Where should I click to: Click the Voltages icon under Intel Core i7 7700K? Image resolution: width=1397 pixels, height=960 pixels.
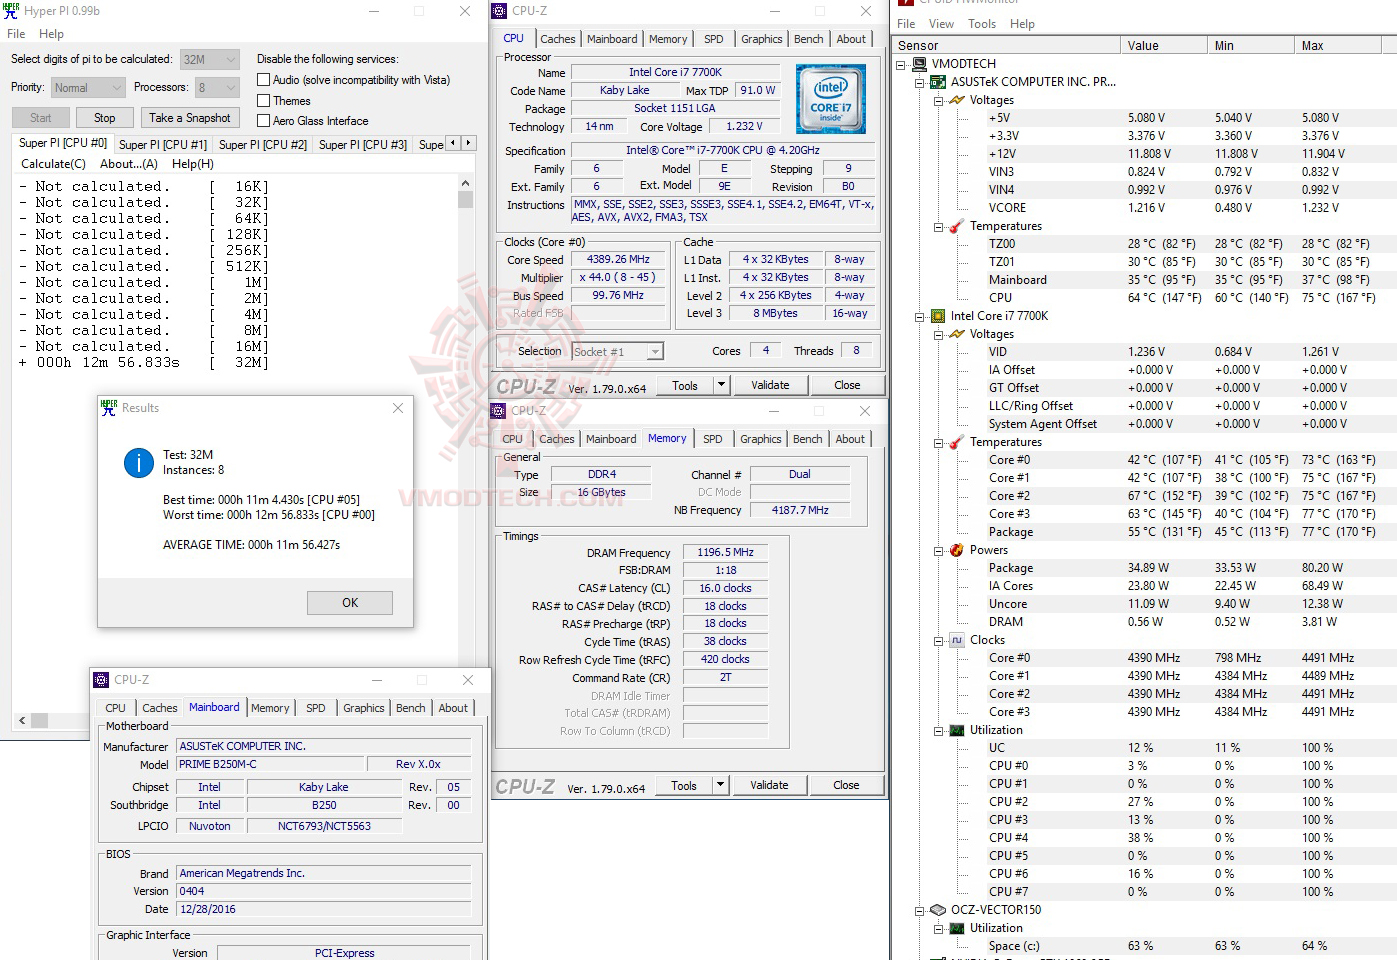(957, 334)
